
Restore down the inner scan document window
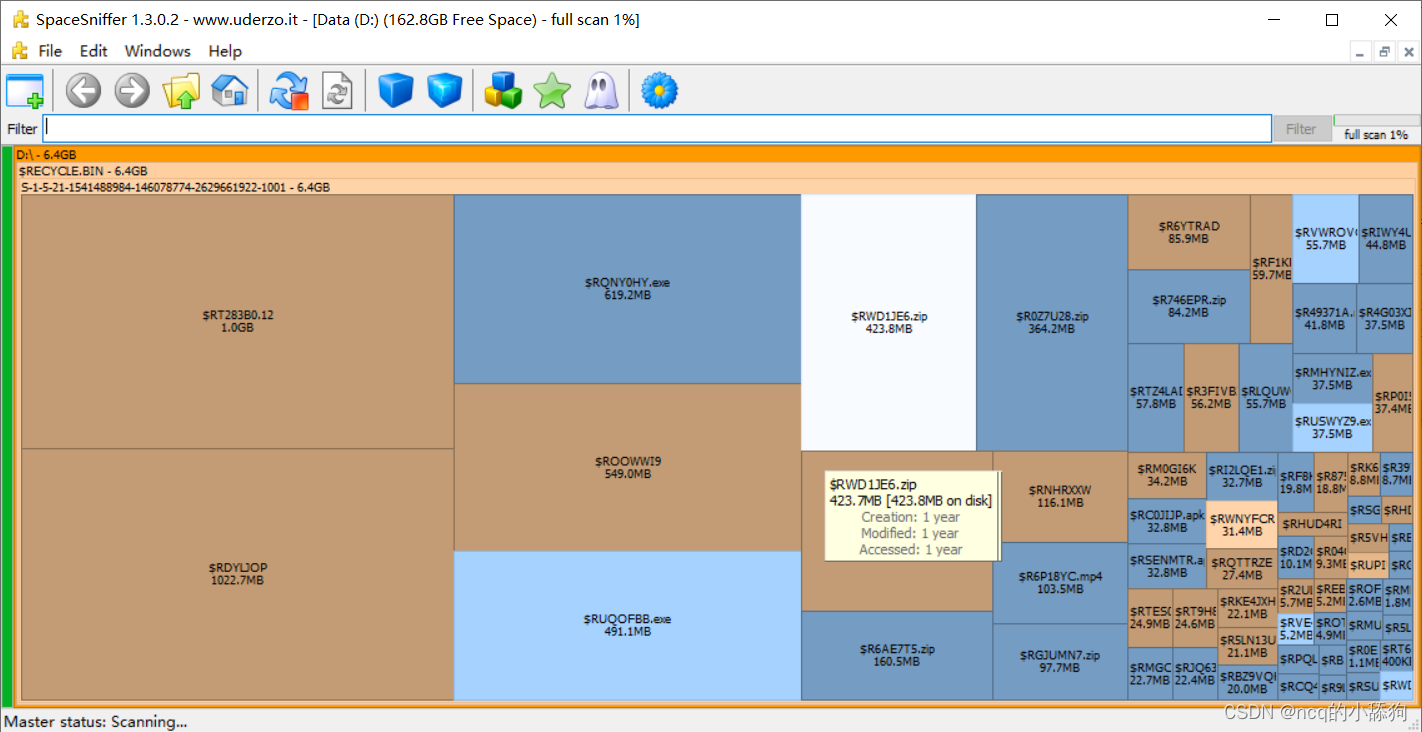click(1384, 52)
